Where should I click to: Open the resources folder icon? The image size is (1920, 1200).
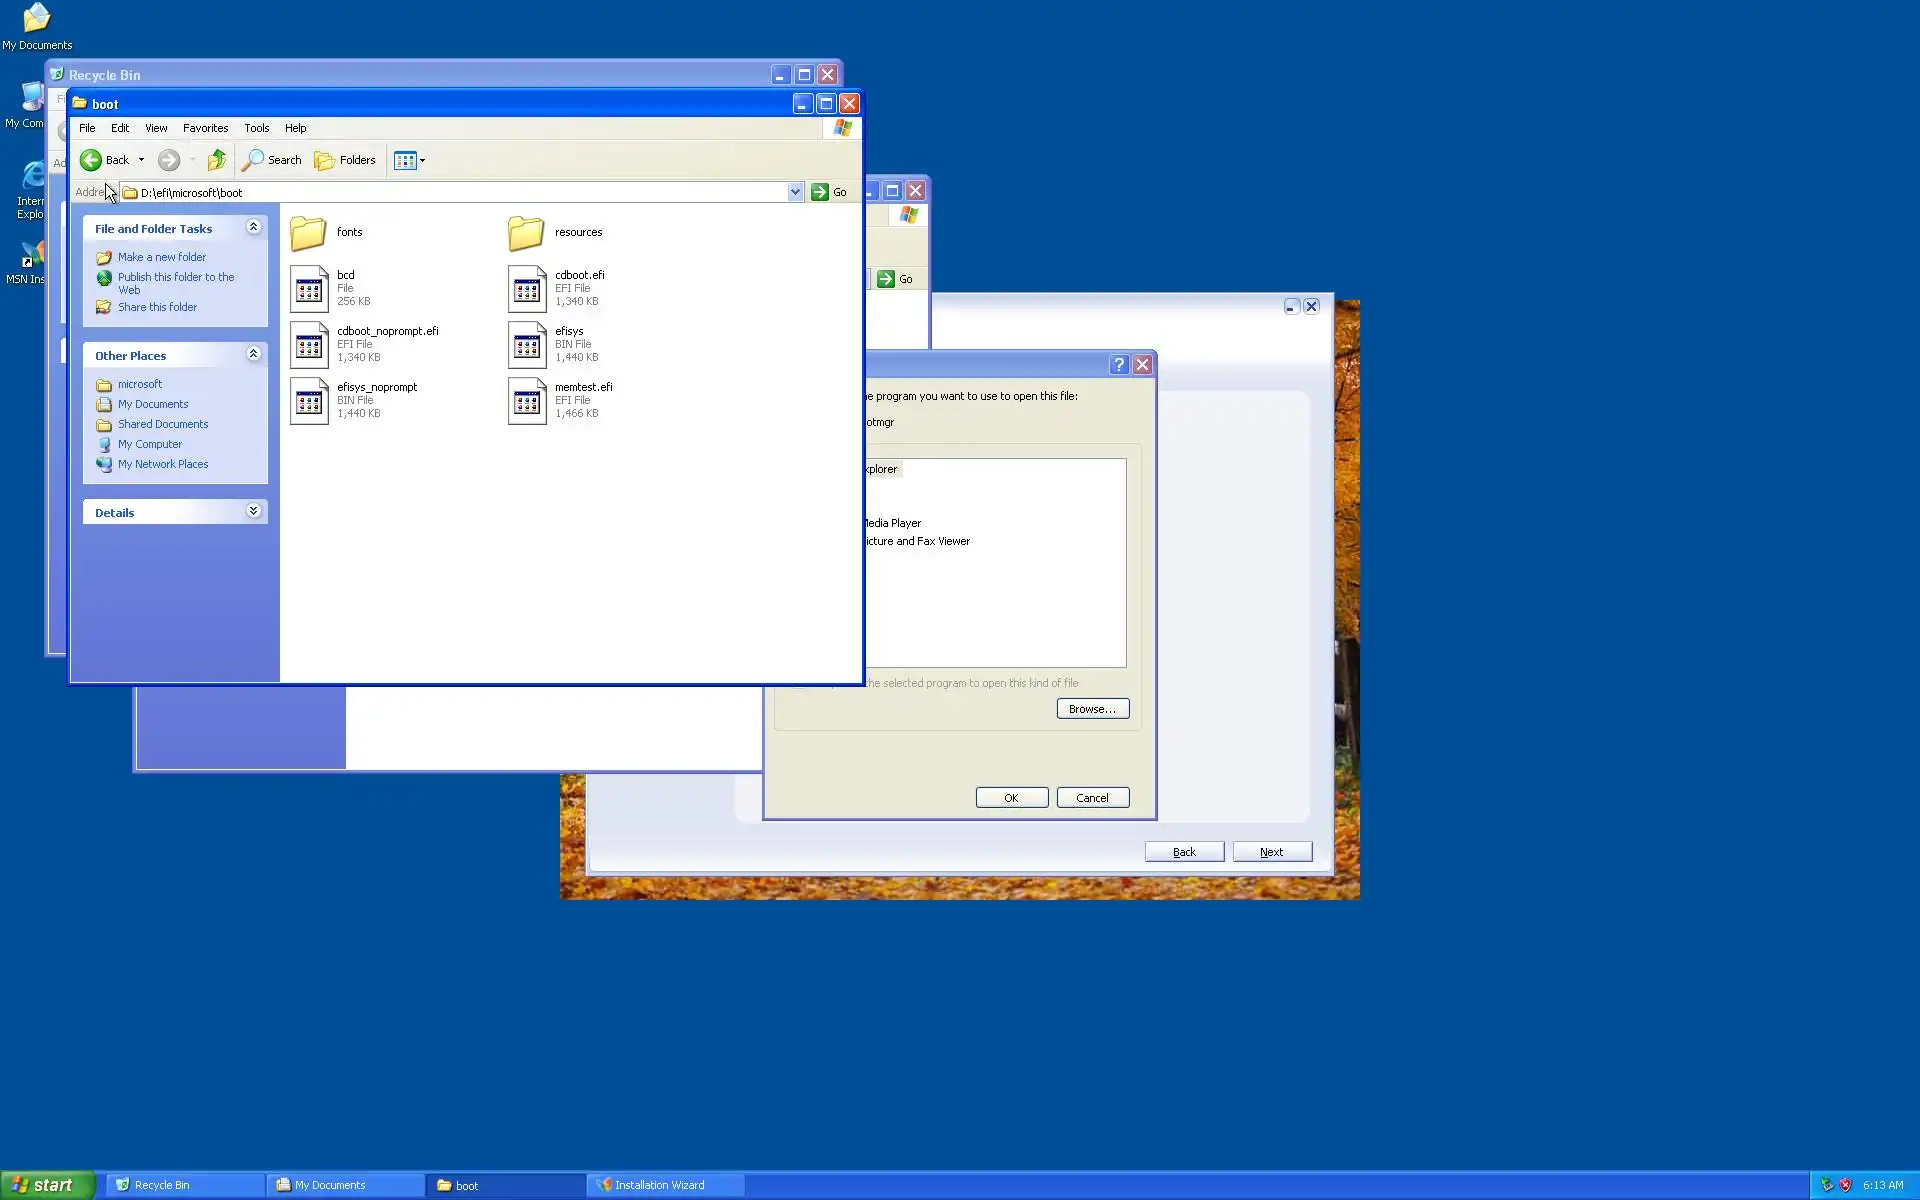[526, 233]
